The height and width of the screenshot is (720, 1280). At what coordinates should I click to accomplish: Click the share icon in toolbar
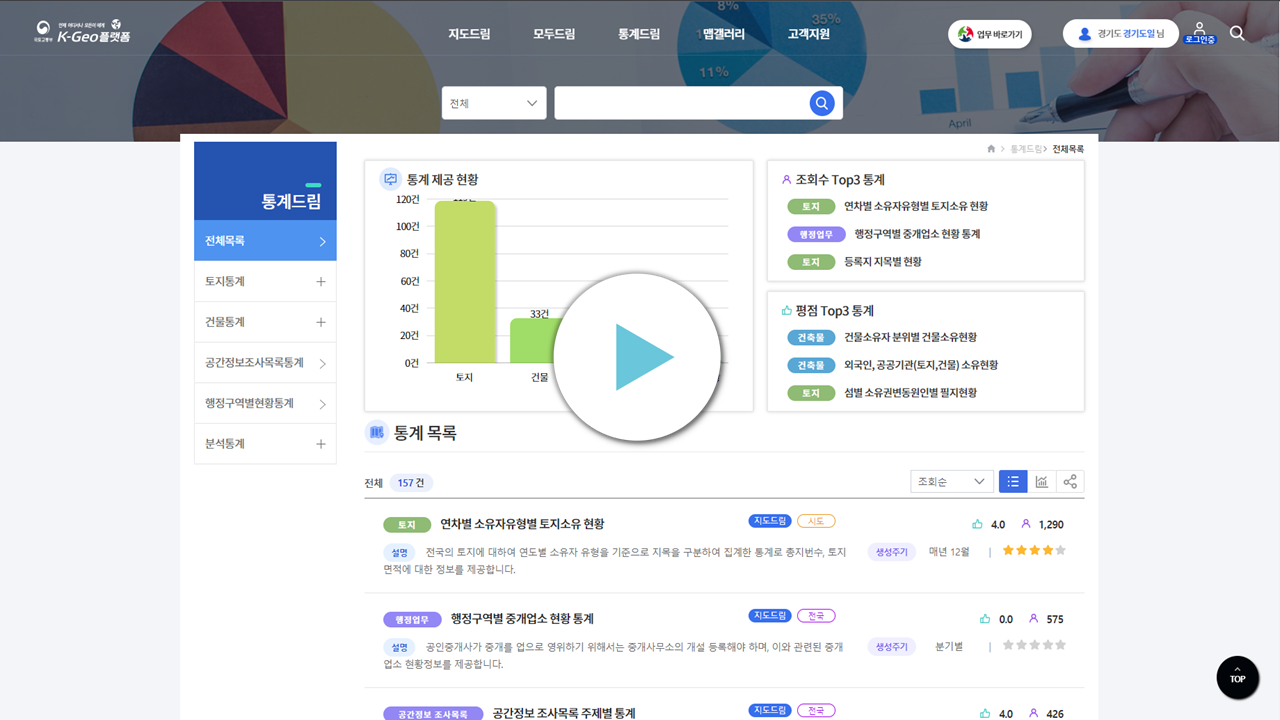tap(1070, 482)
